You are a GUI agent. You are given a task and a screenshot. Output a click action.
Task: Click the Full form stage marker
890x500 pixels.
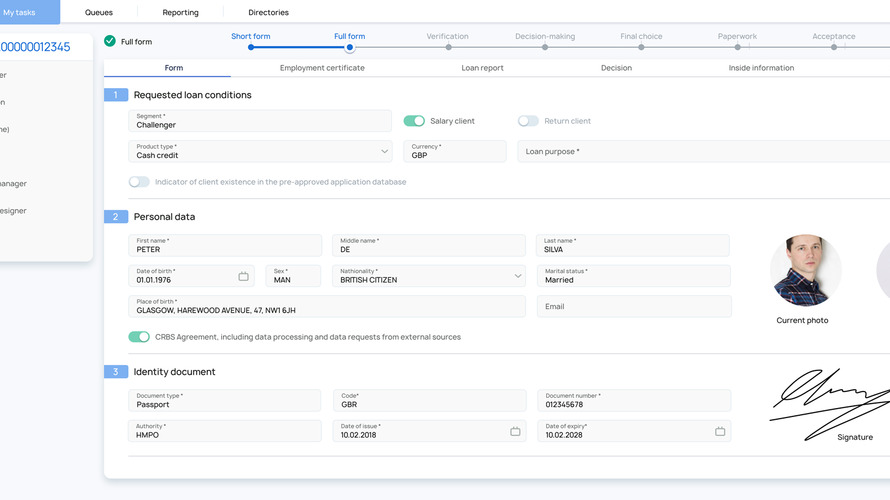pyautogui.click(x=350, y=47)
